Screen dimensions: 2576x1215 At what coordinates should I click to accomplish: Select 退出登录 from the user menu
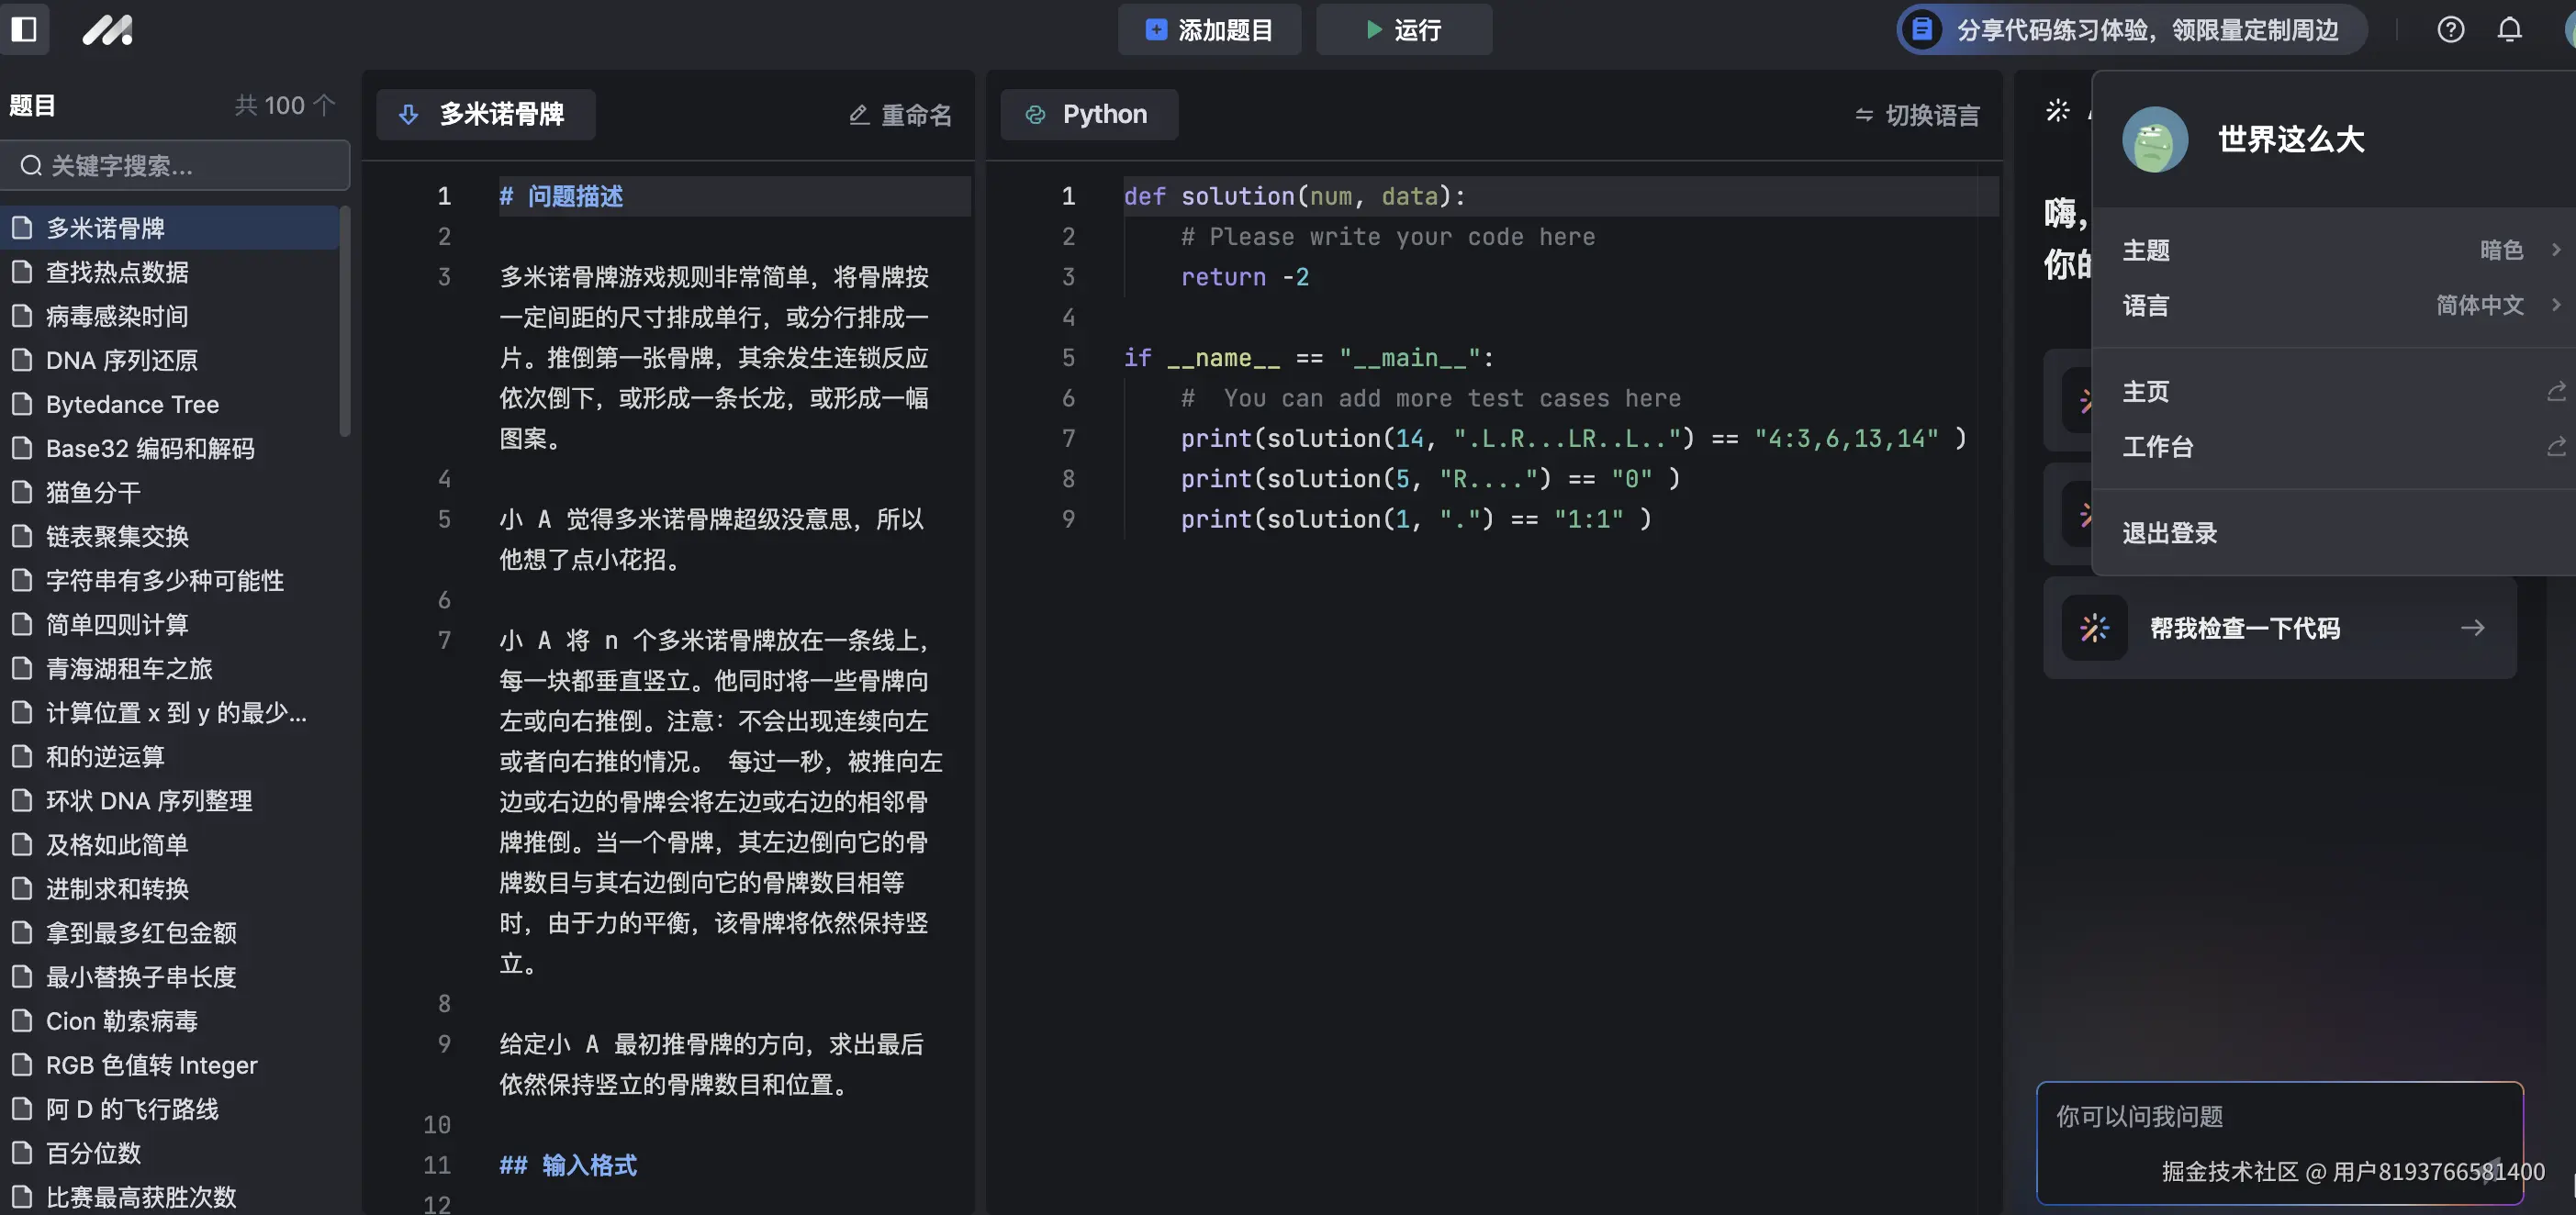2168,533
